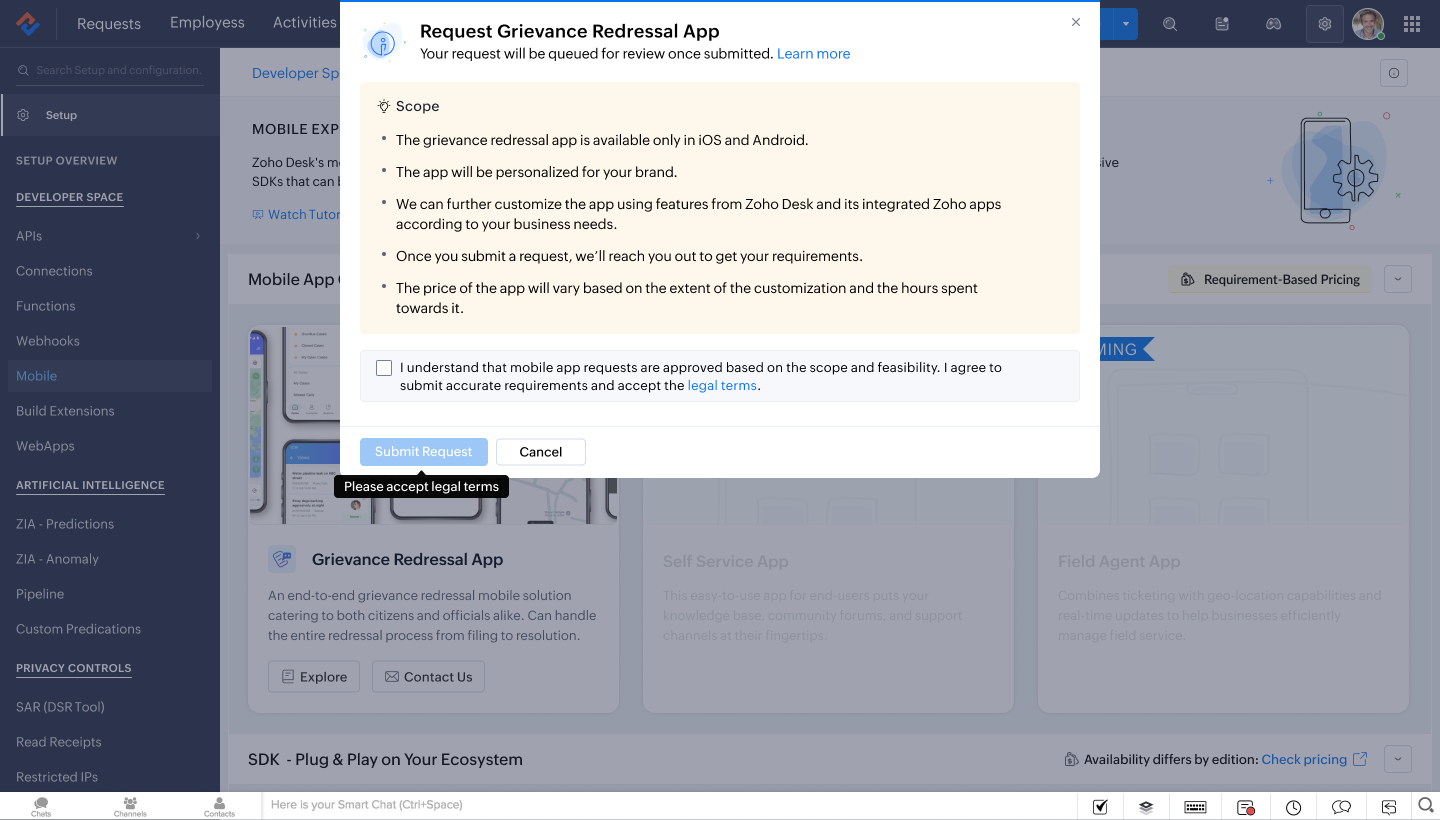Viewport: 1440px width, 820px height.
Task: Select Connections in Developer Space
Action: click(54, 271)
